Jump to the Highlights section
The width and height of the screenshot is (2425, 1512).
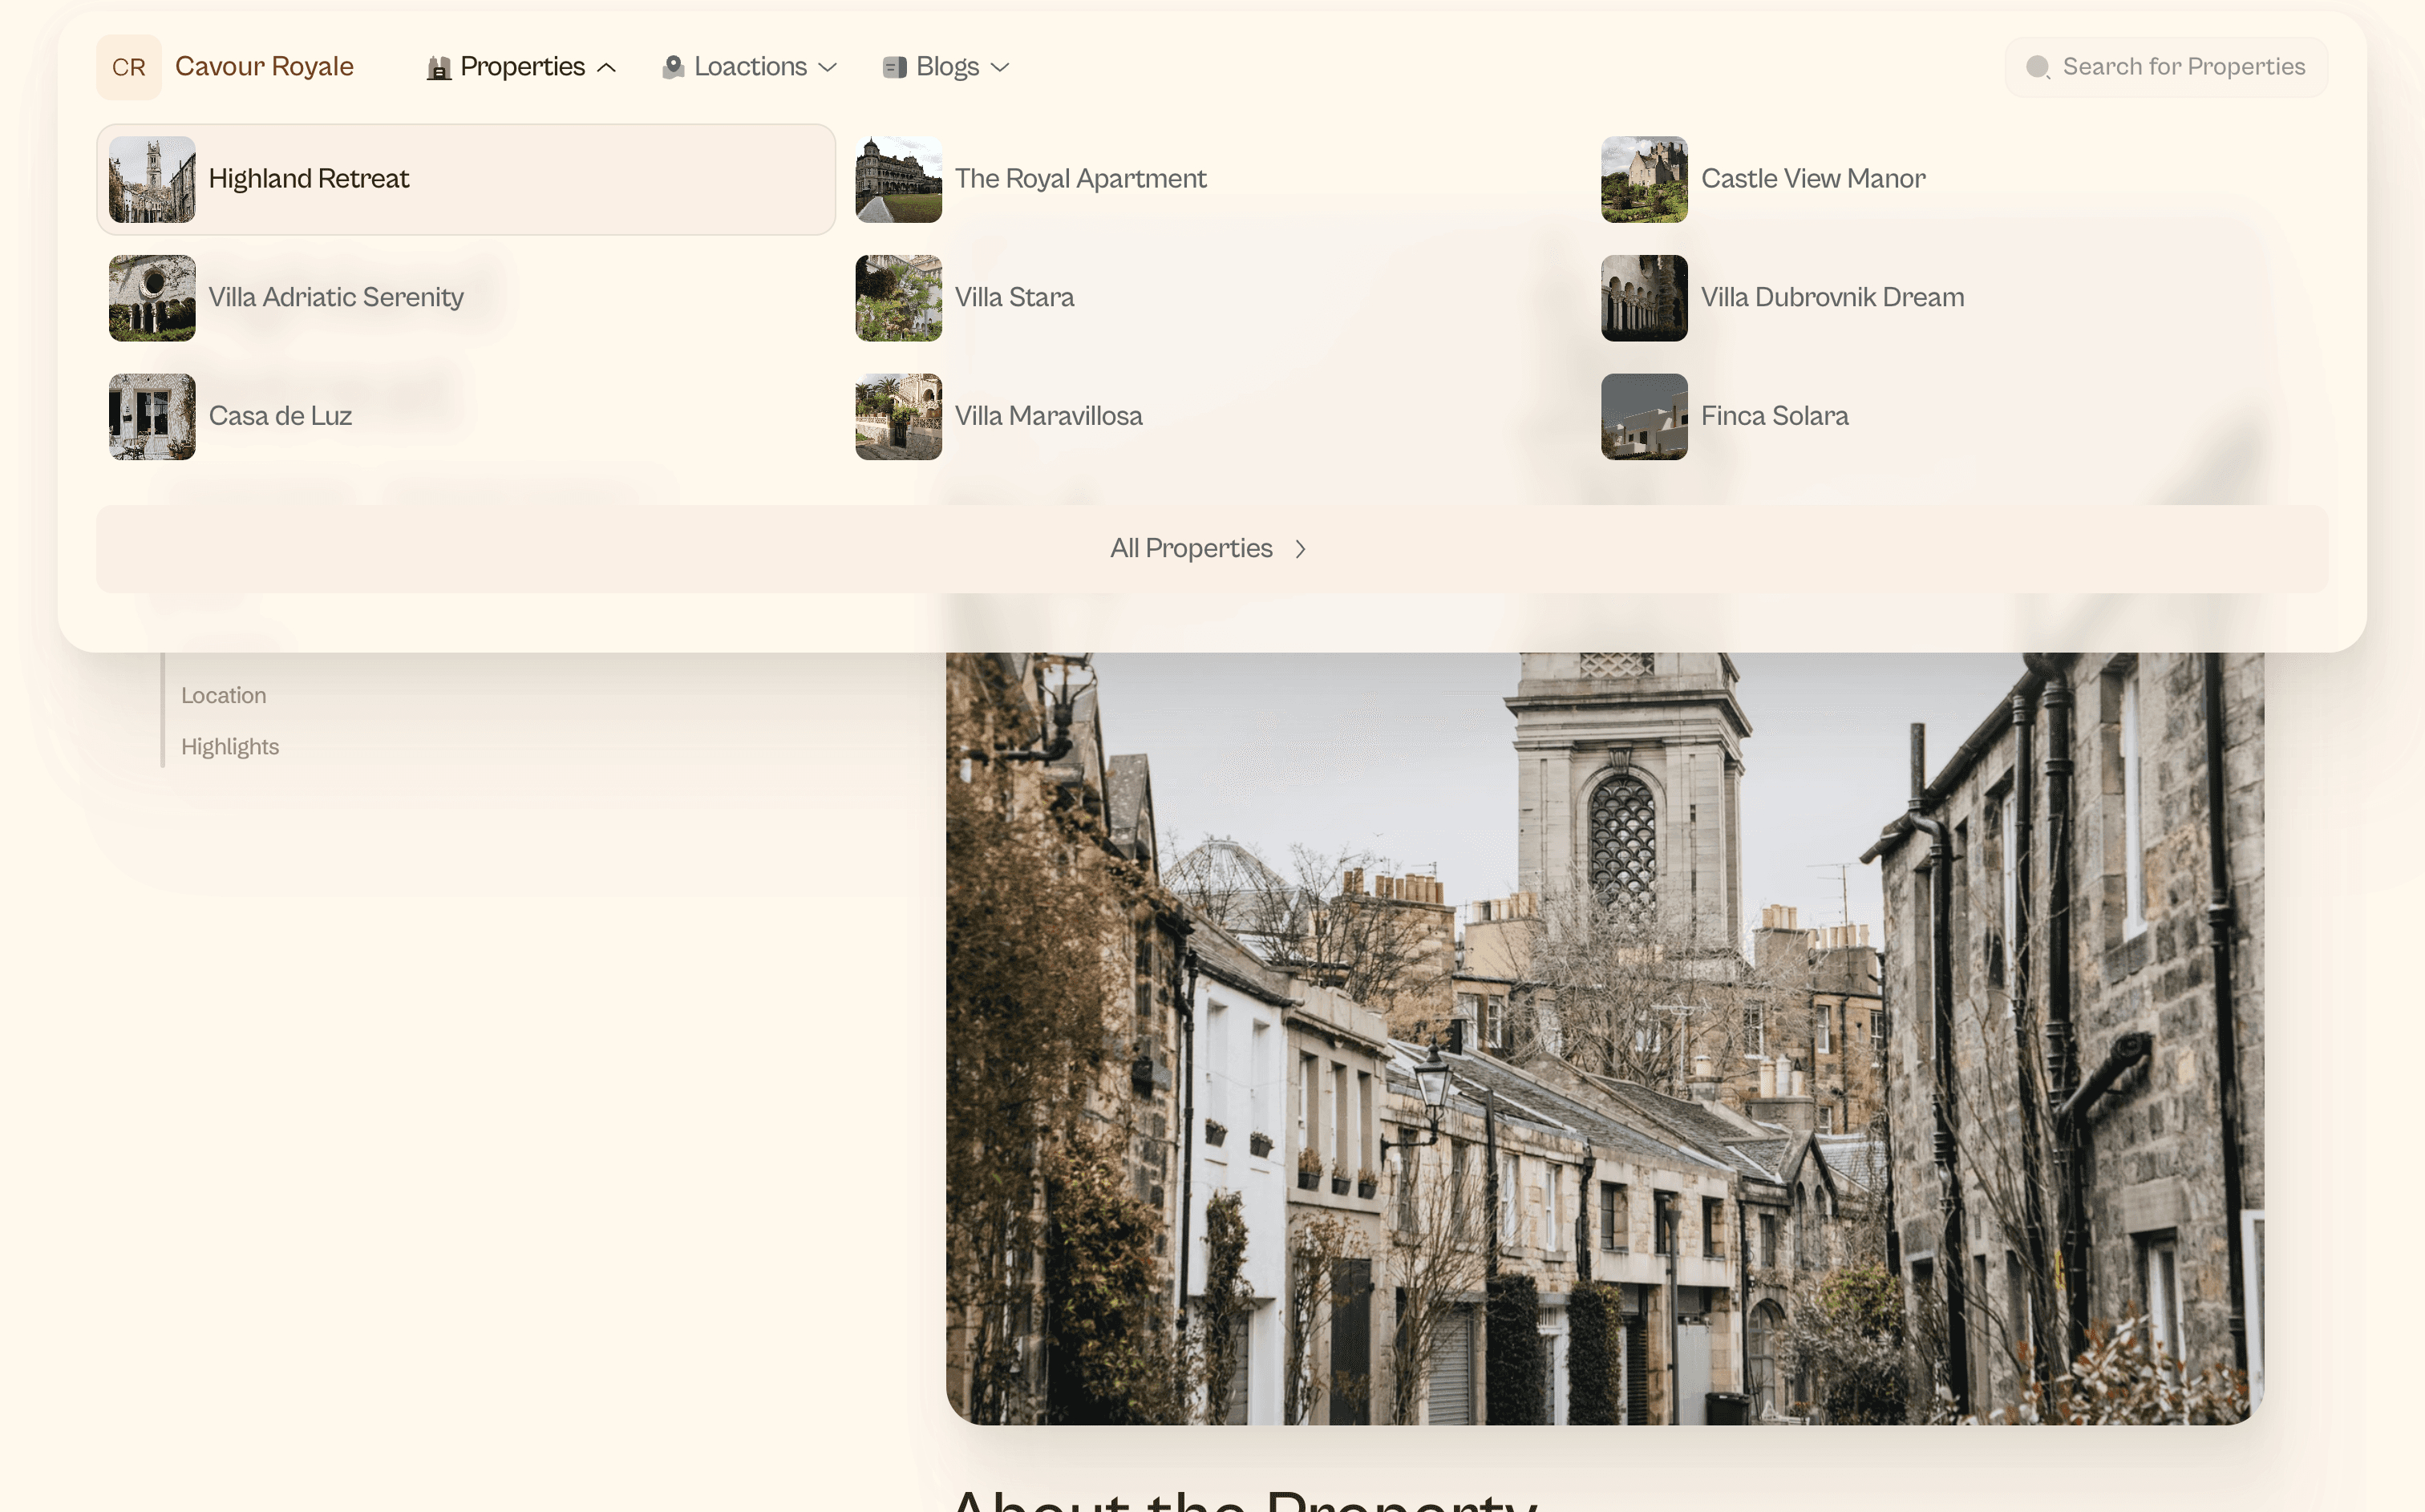pyautogui.click(x=230, y=746)
